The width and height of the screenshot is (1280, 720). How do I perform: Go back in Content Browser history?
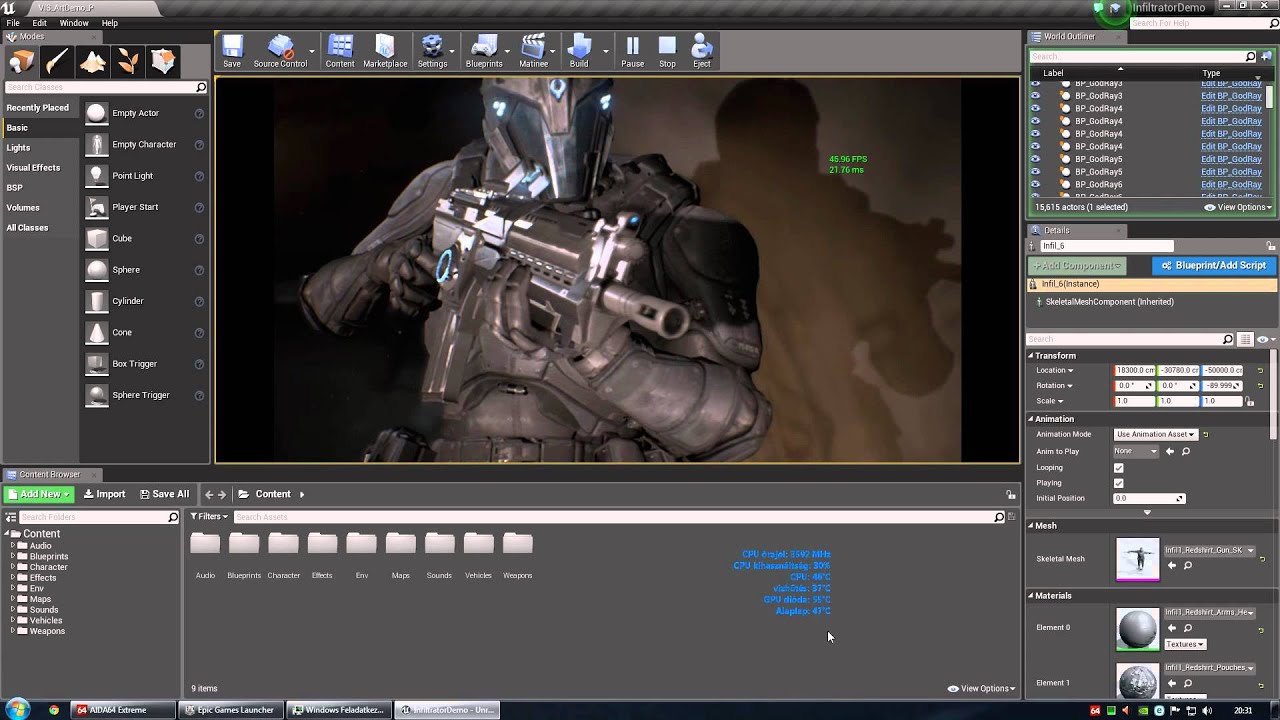209,494
